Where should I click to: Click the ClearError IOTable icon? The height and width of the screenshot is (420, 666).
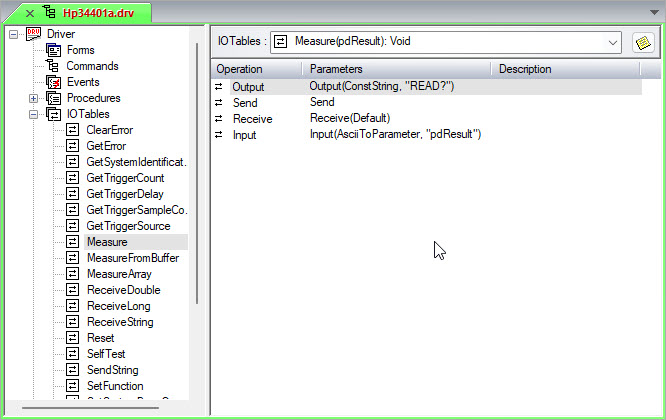[x=73, y=130]
